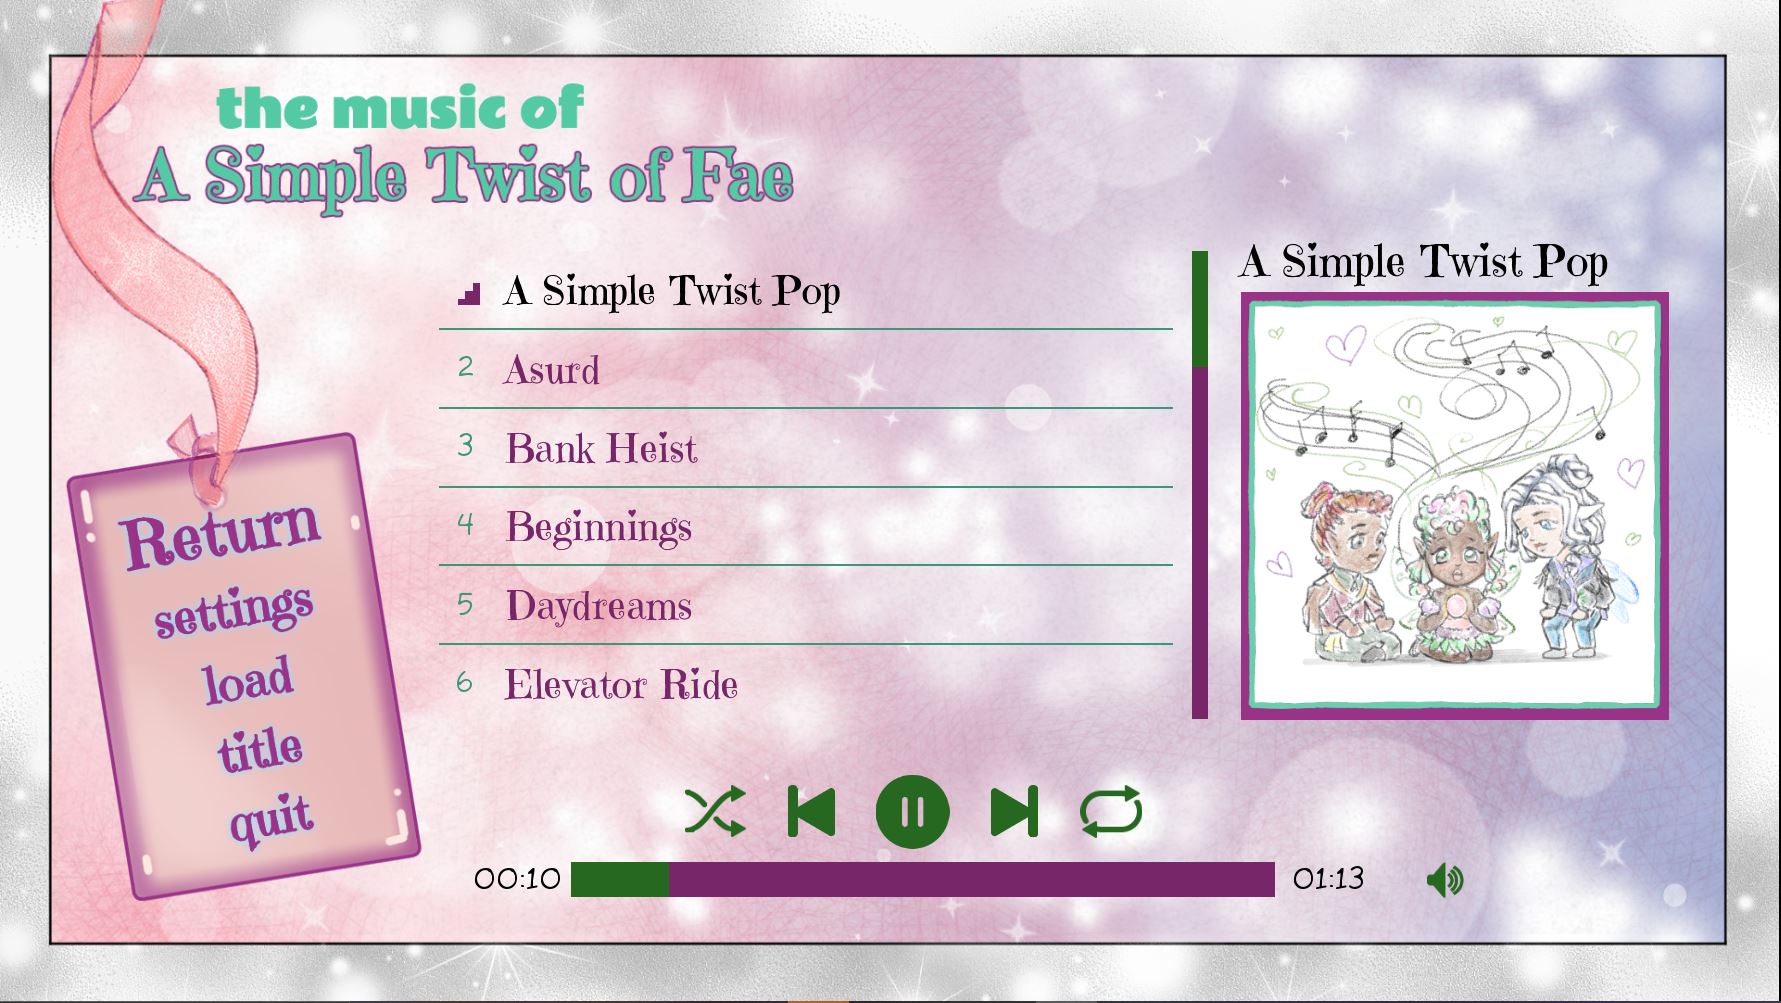Image resolution: width=1781 pixels, height=1003 pixels.
Task: Skip to the next track
Action: (x=1014, y=811)
